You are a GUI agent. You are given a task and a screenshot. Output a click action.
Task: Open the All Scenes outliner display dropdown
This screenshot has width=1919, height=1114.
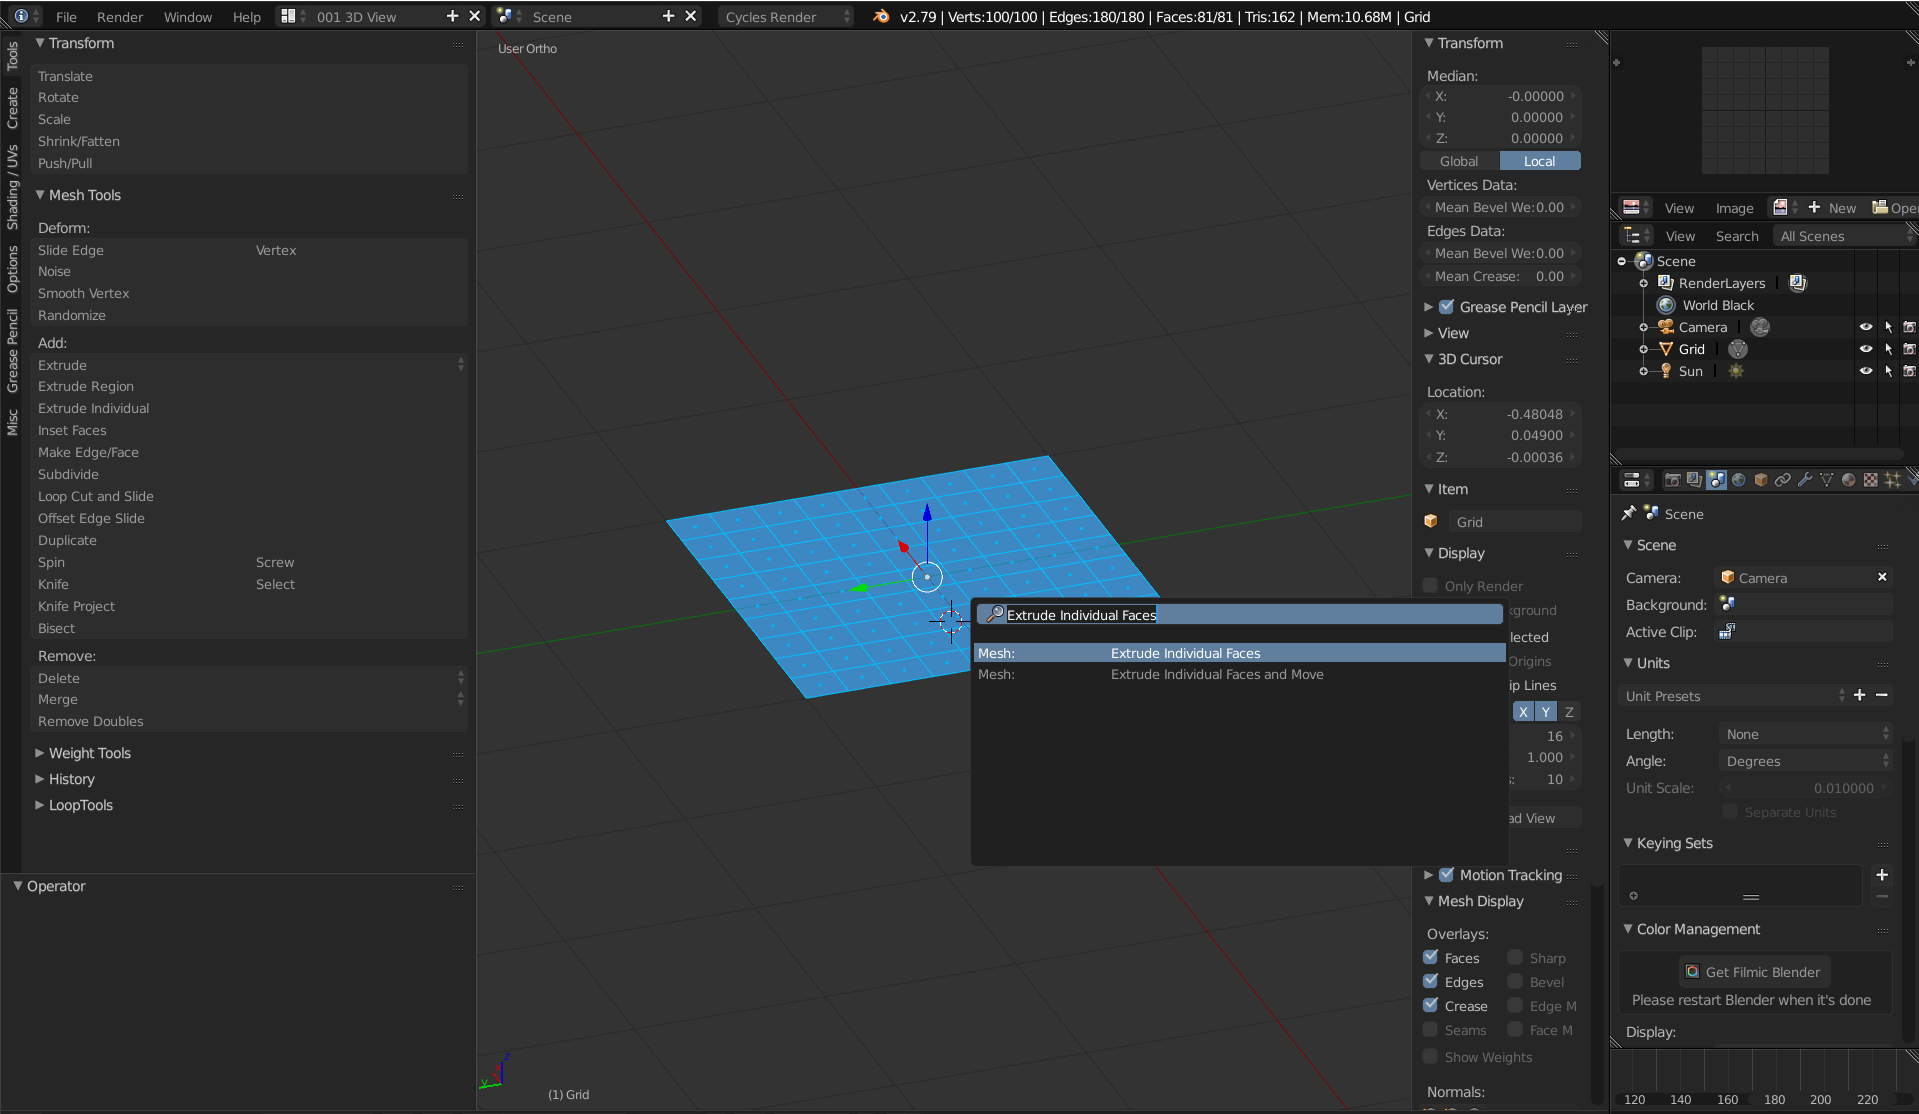tap(1844, 236)
